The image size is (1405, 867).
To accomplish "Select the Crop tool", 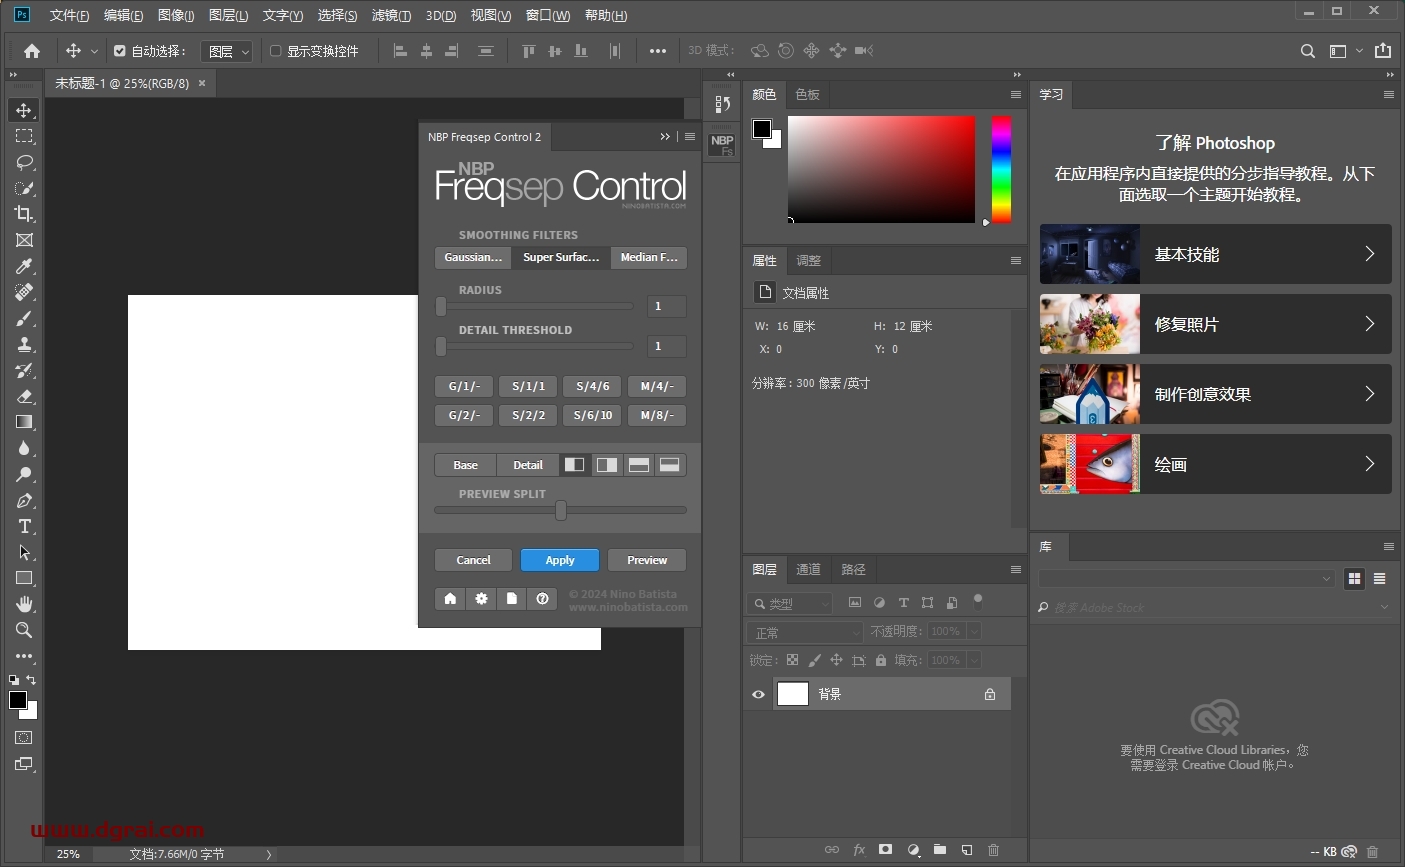I will [24, 214].
